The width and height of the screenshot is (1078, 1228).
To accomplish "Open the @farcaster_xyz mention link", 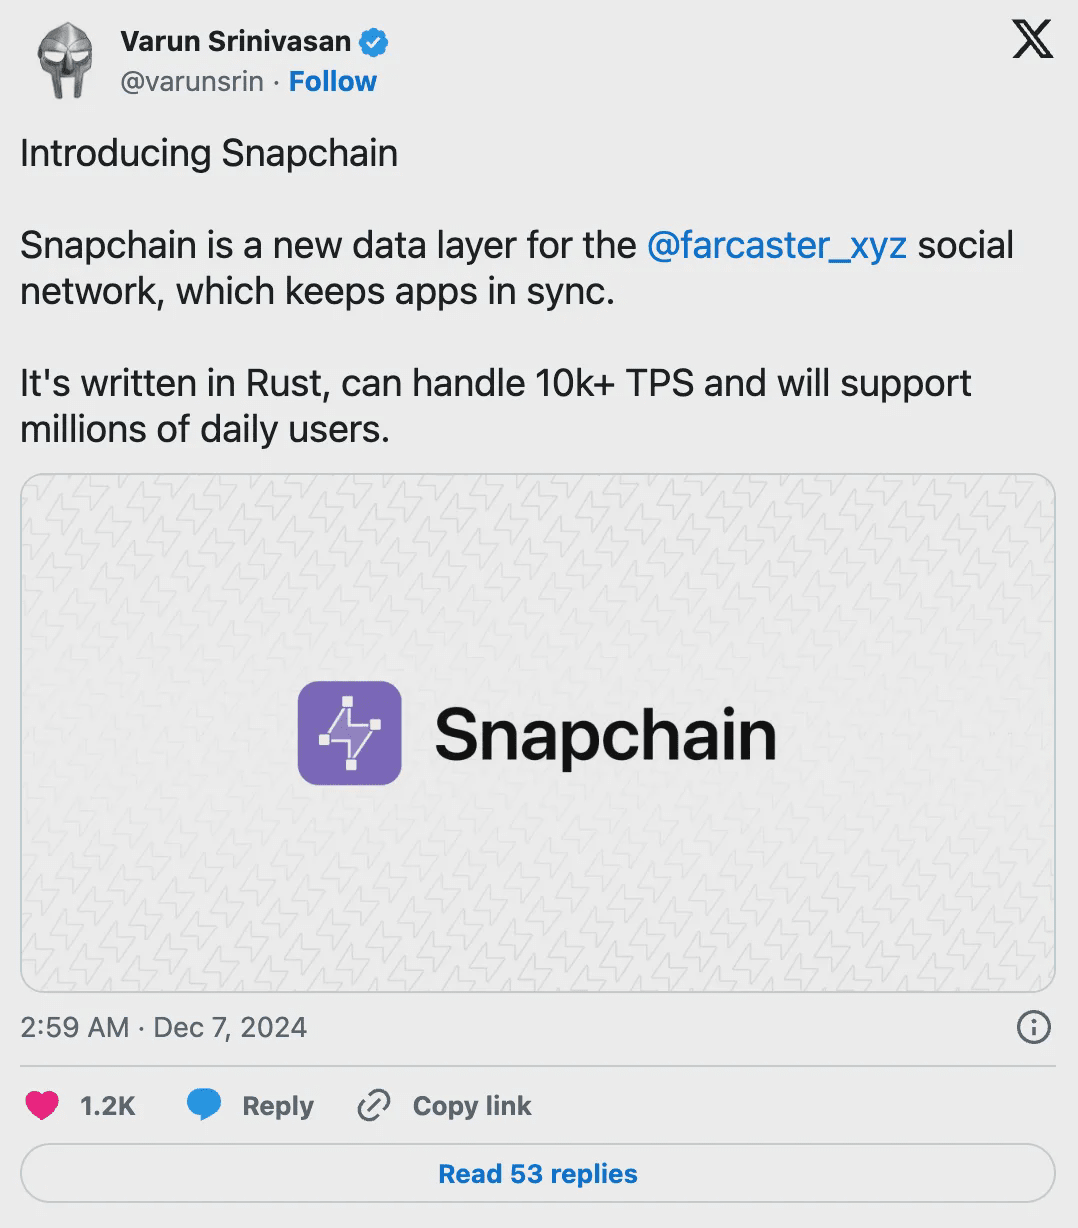I will (x=777, y=245).
